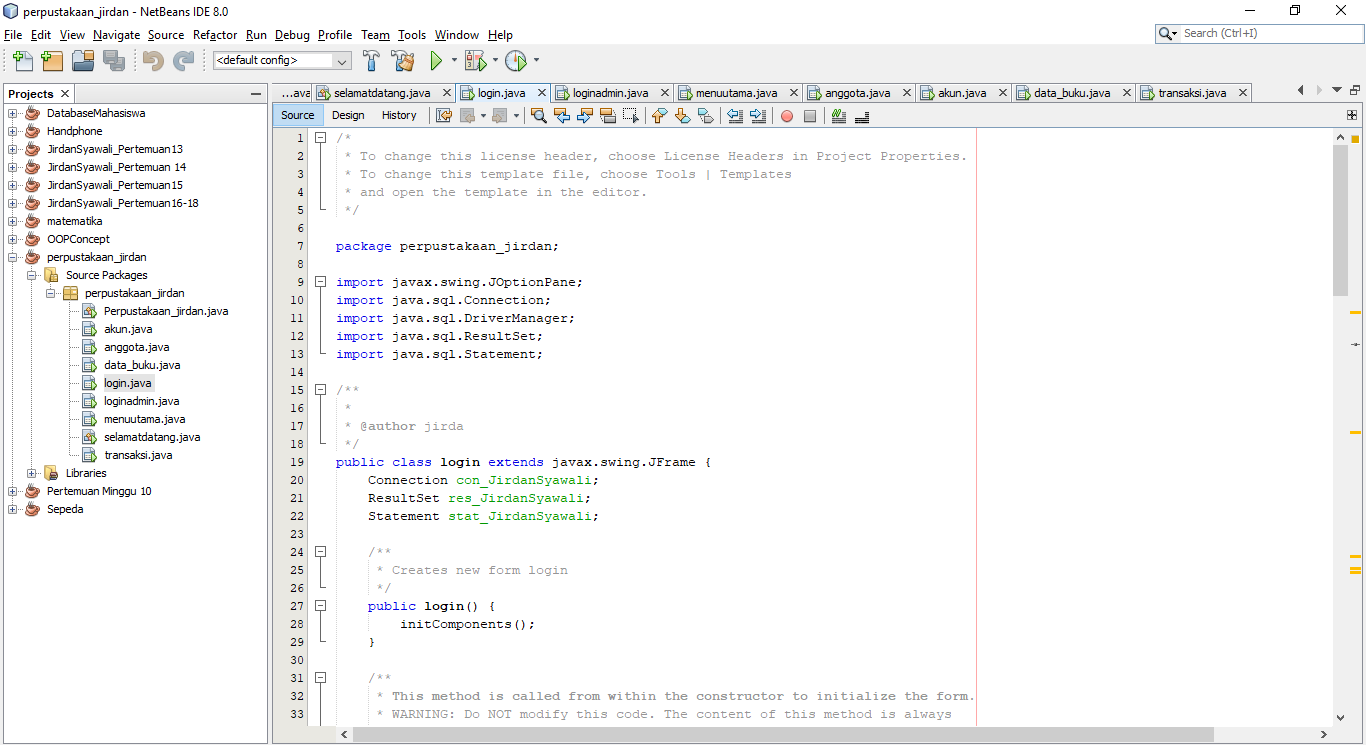Viewport: 1366px width, 745px height.
Task: Click inside the Search Ctrl+I field
Action: click(x=1255, y=32)
